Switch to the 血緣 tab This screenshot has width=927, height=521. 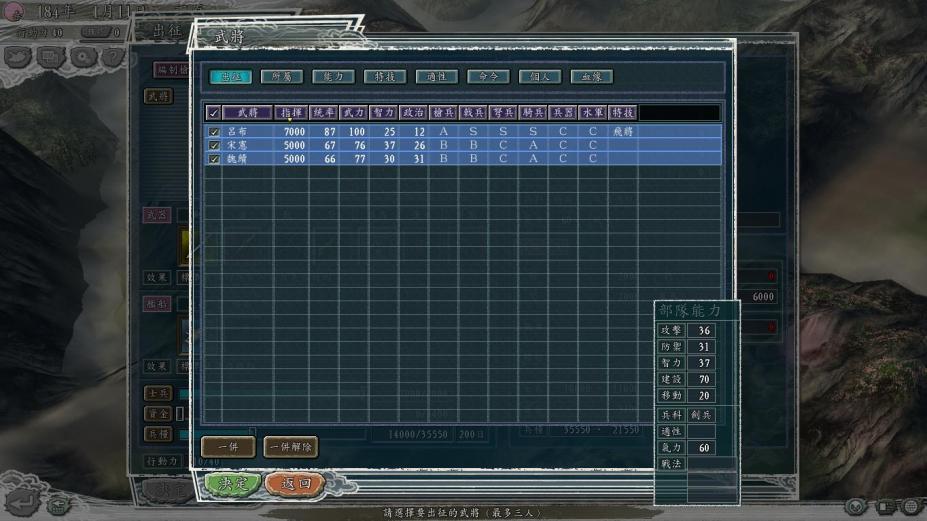coord(592,76)
